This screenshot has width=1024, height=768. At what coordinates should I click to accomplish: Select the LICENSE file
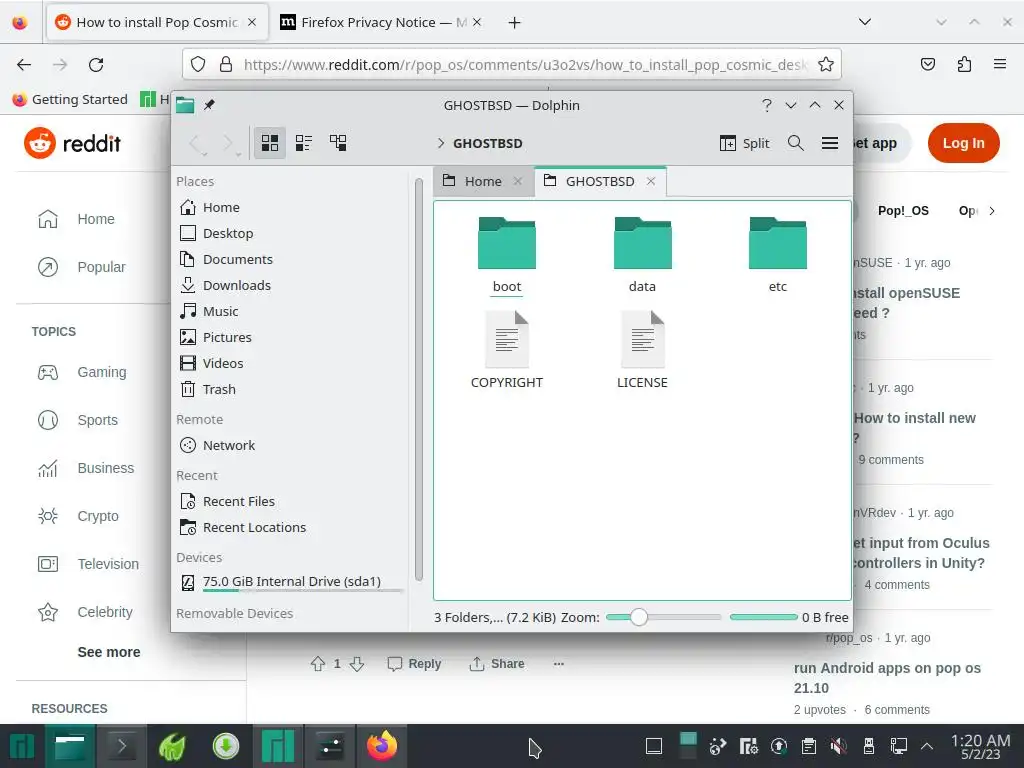coord(643,351)
